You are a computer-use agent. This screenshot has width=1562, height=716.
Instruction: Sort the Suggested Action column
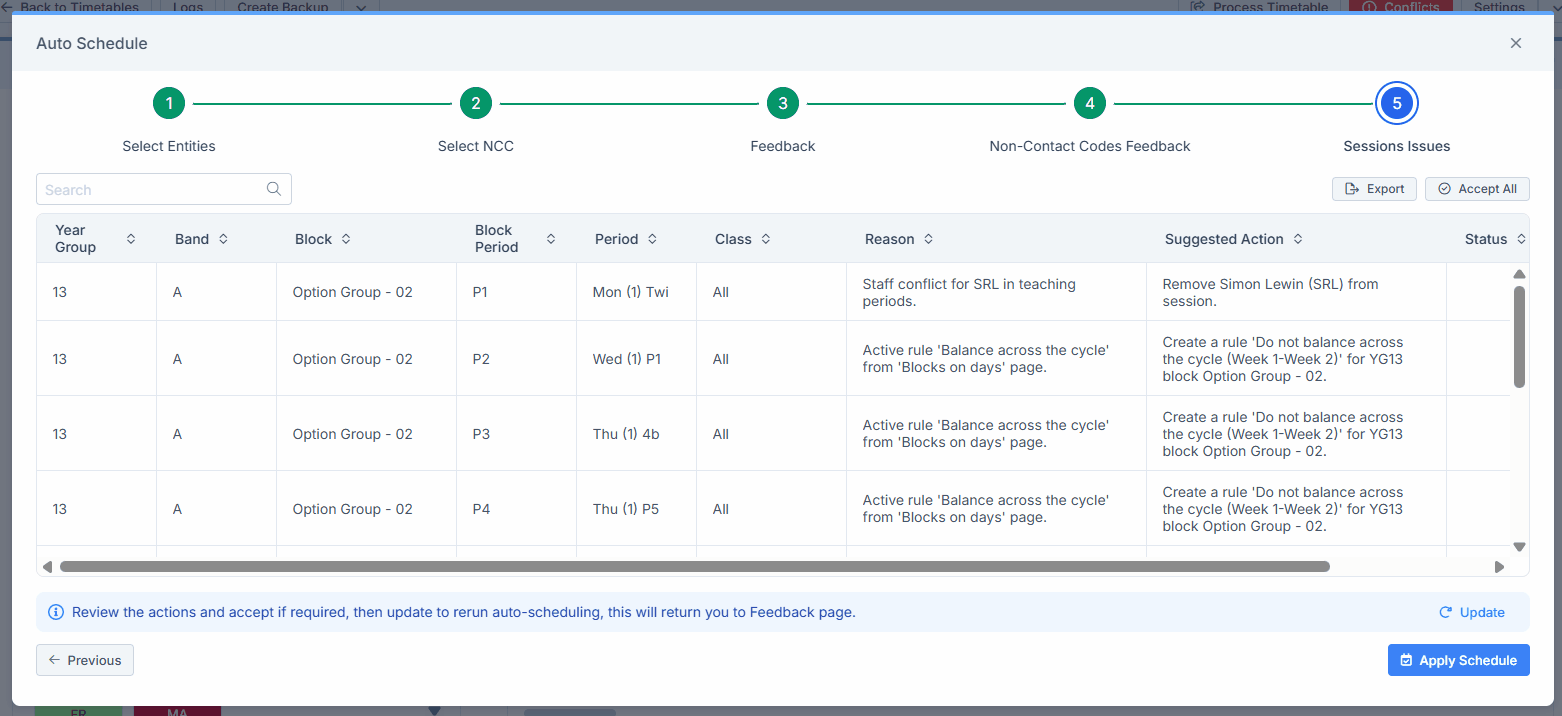(x=1298, y=239)
